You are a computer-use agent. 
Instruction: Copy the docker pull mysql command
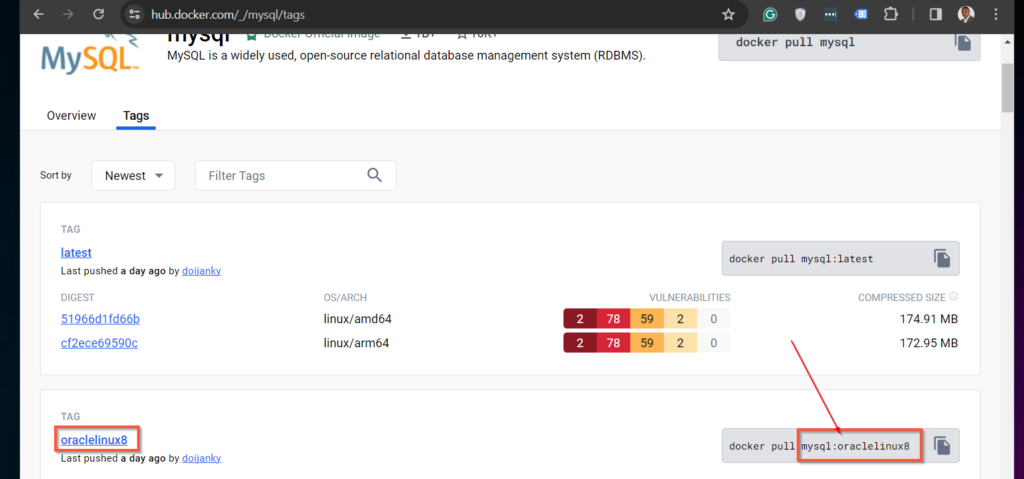(963, 42)
